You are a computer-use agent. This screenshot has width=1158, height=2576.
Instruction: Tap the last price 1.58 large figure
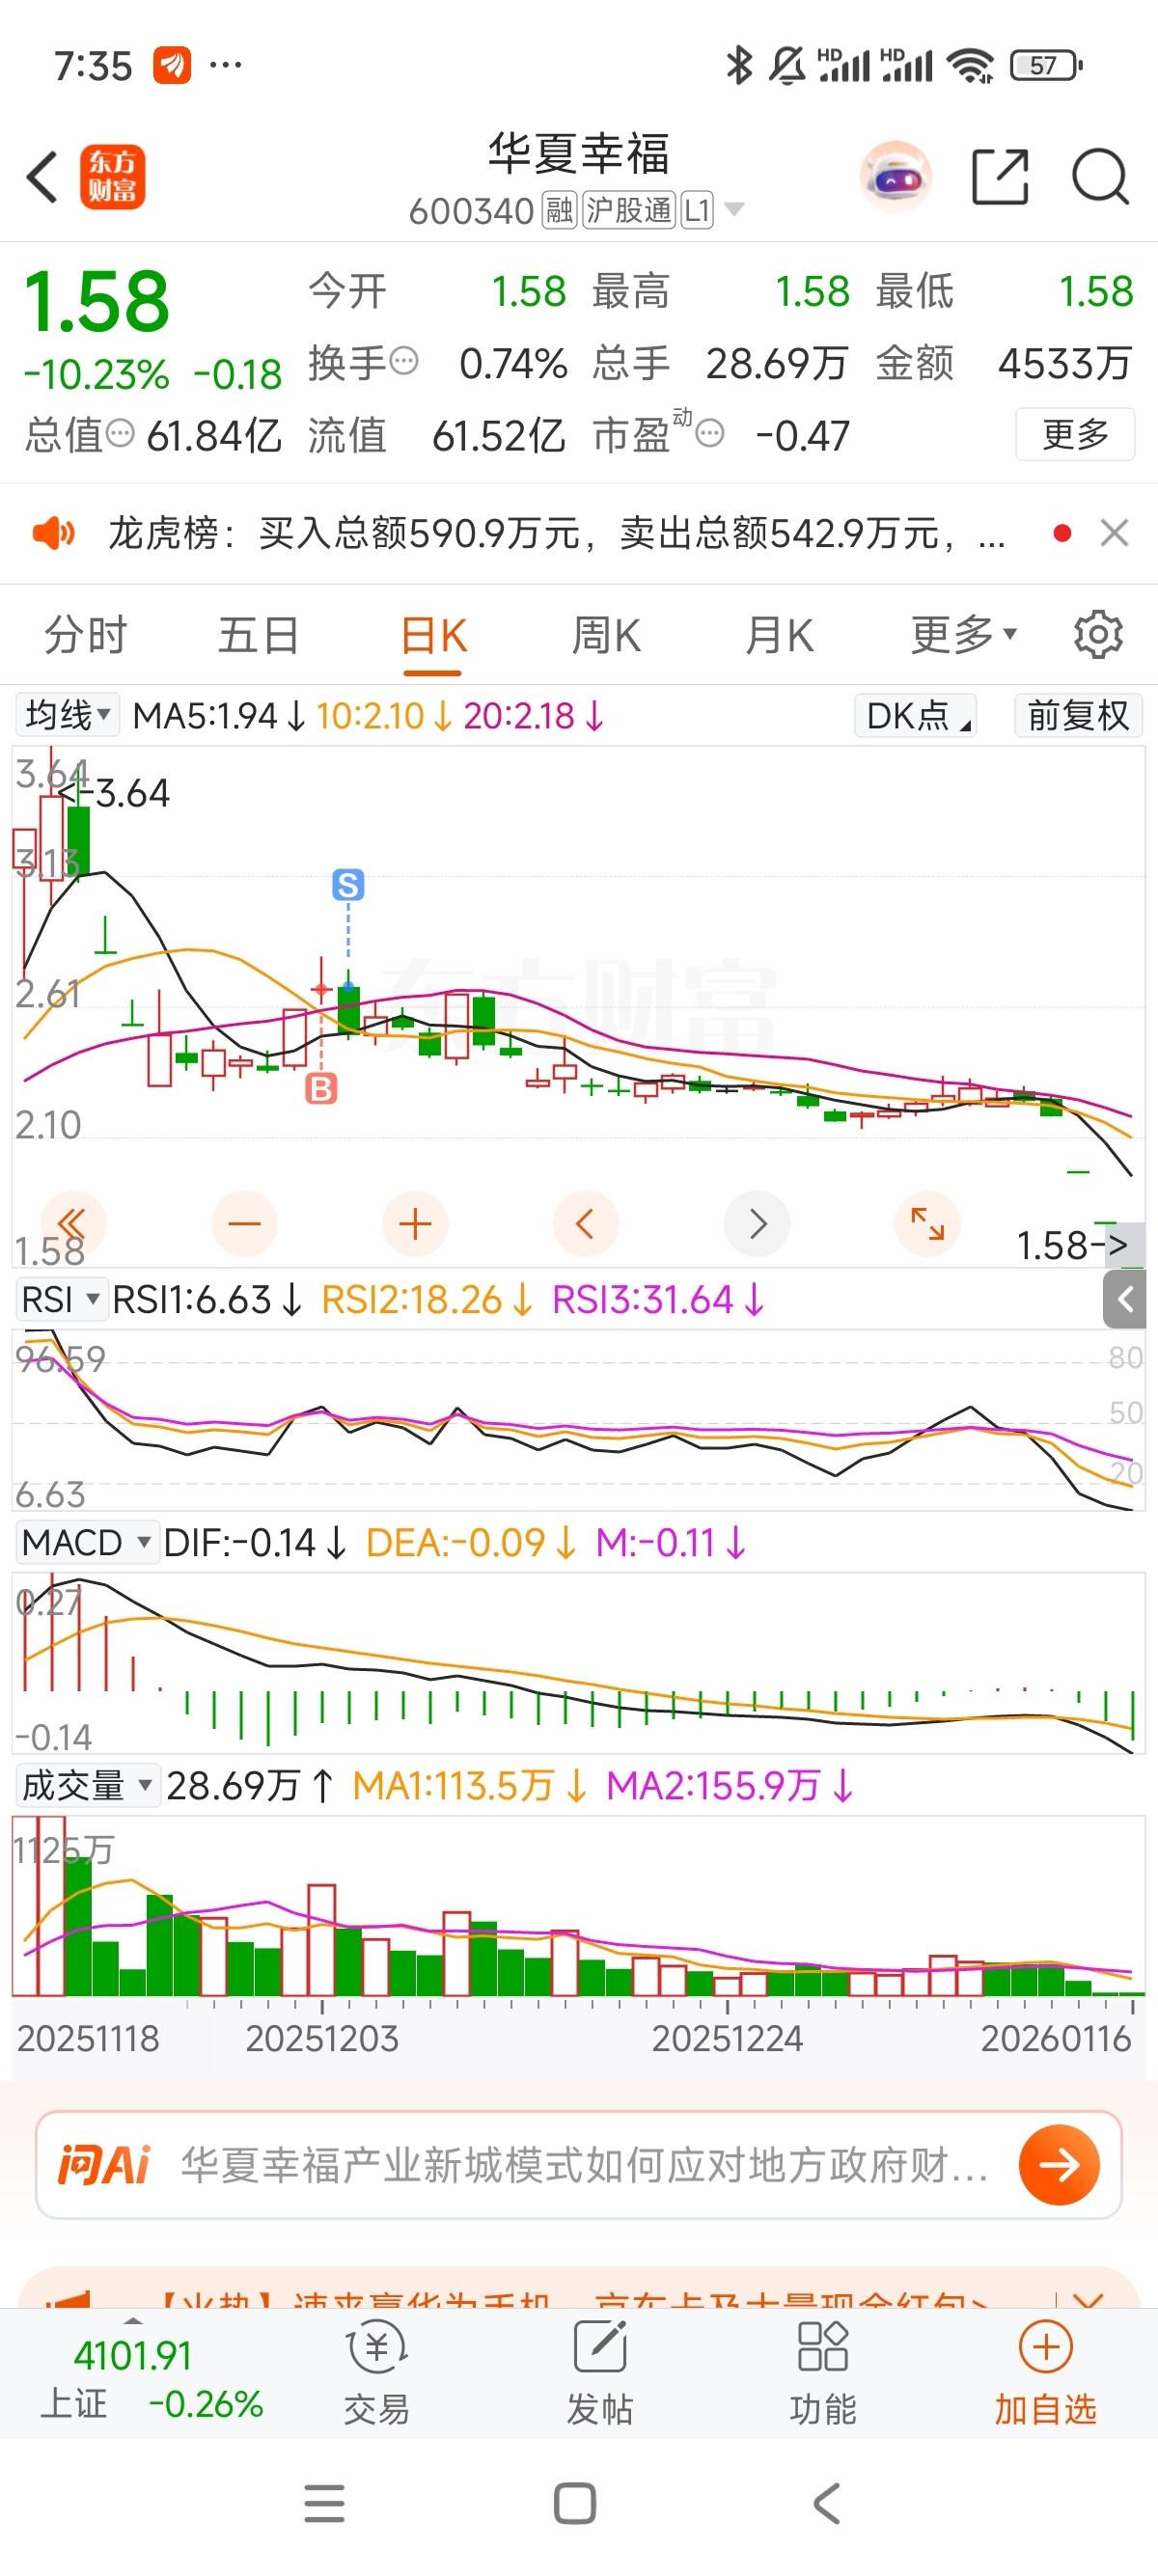[x=97, y=301]
